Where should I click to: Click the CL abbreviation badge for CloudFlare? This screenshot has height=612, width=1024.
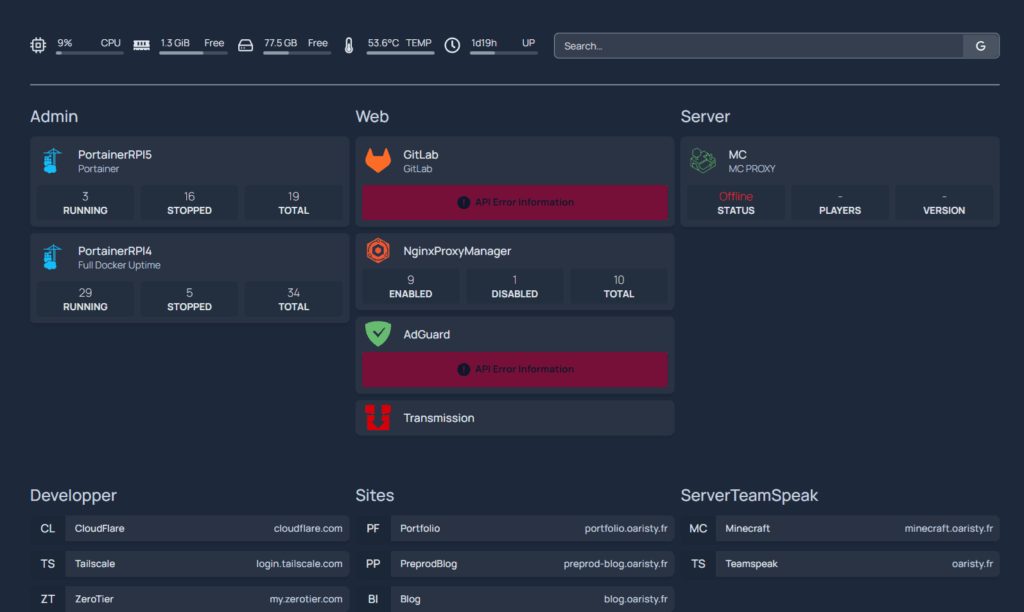coord(48,528)
